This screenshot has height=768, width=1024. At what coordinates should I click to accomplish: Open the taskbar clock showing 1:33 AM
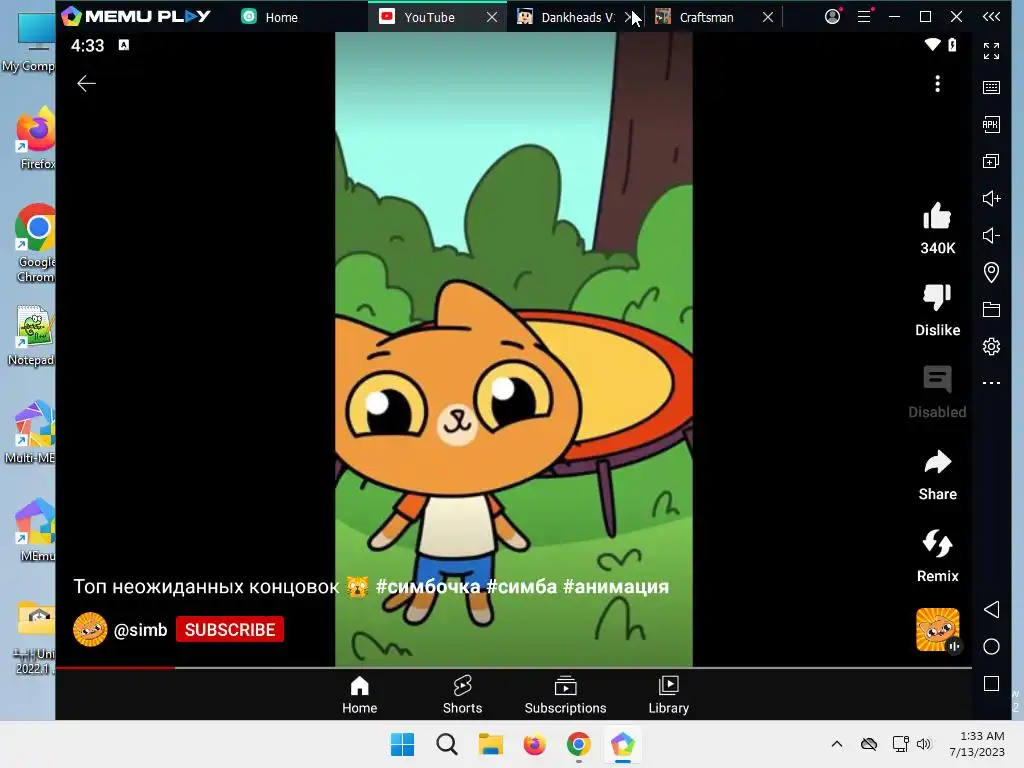[977, 744]
